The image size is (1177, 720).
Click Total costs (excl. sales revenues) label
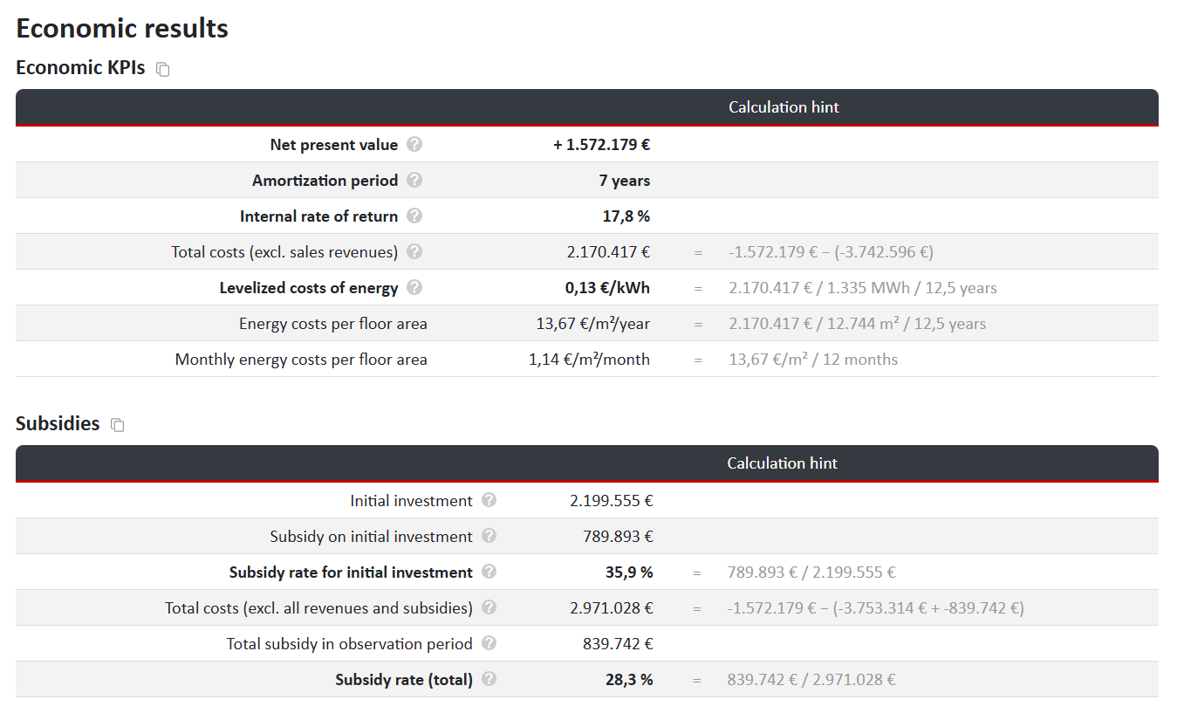point(284,252)
